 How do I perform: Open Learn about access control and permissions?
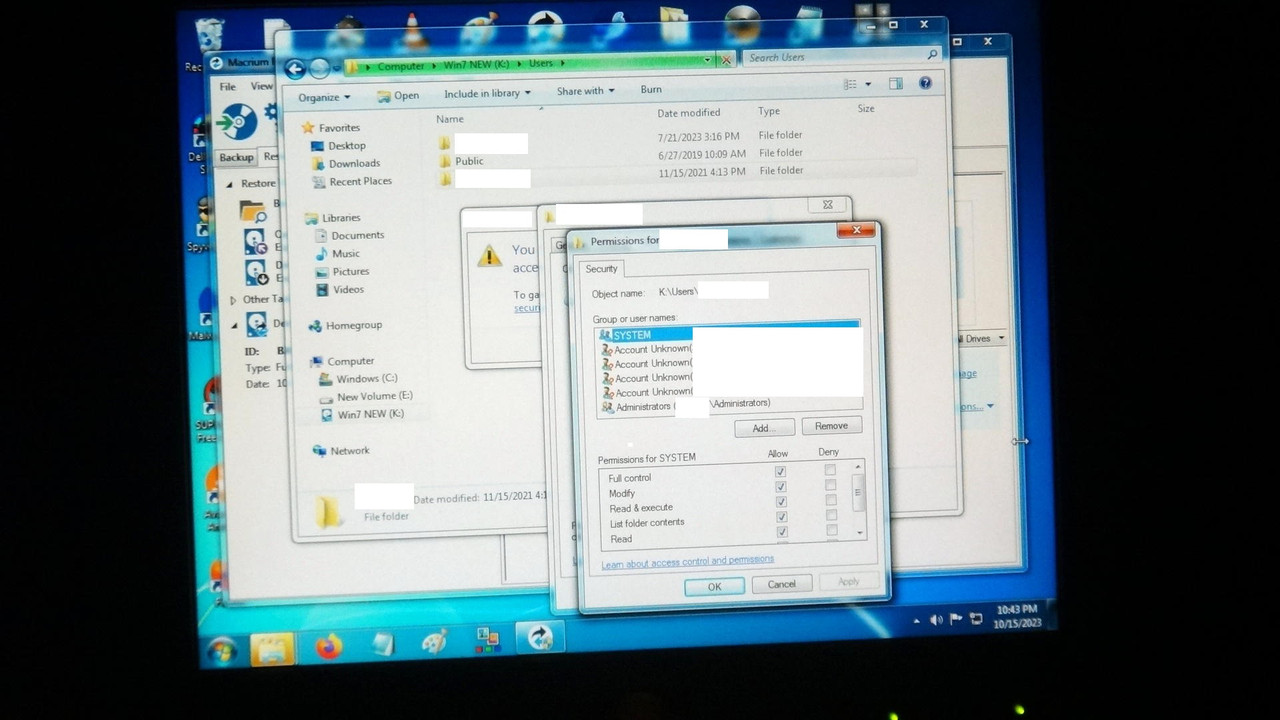[x=687, y=562]
